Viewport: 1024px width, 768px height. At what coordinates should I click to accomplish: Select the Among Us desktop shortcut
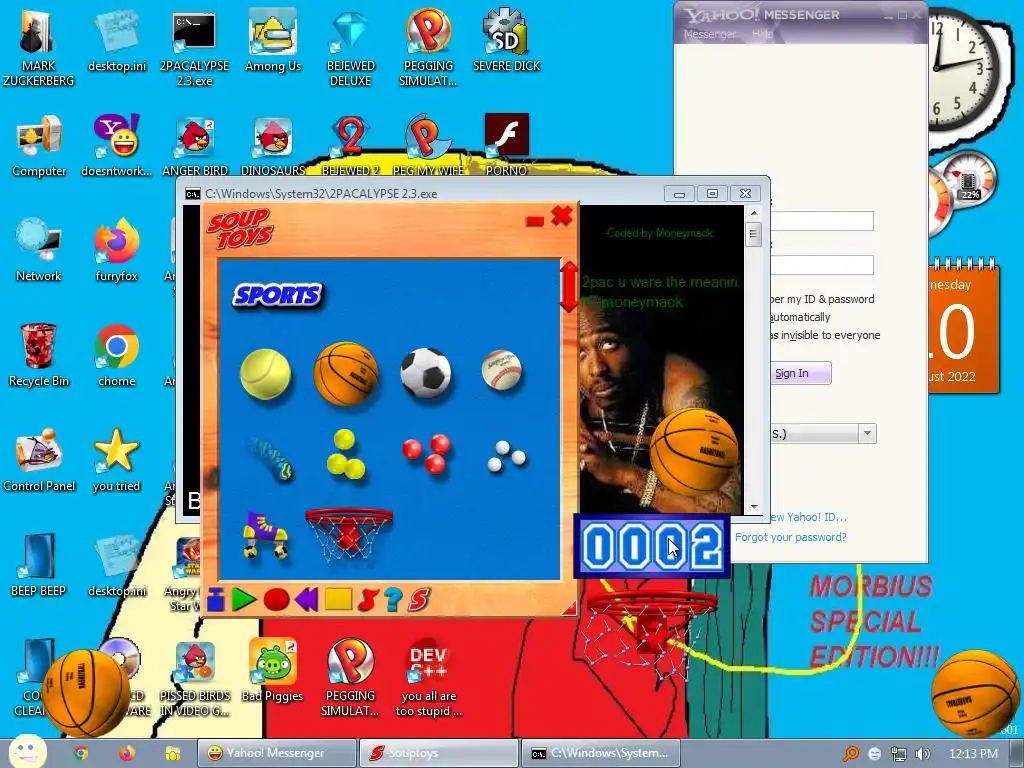(273, 41)
